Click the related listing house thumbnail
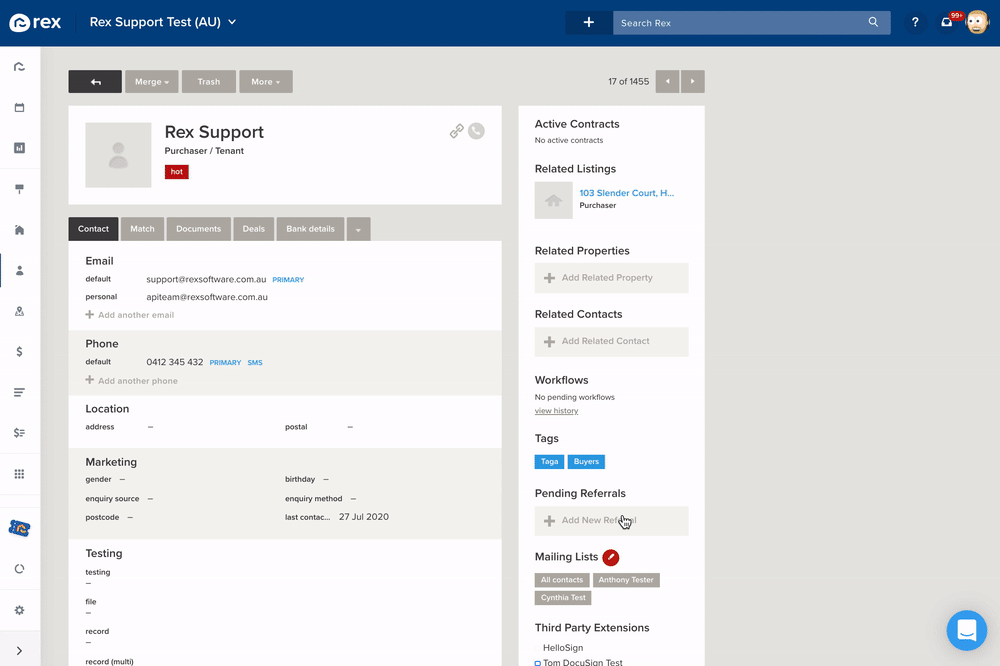This screenshot has width=1000, height=666. (554, 200)
